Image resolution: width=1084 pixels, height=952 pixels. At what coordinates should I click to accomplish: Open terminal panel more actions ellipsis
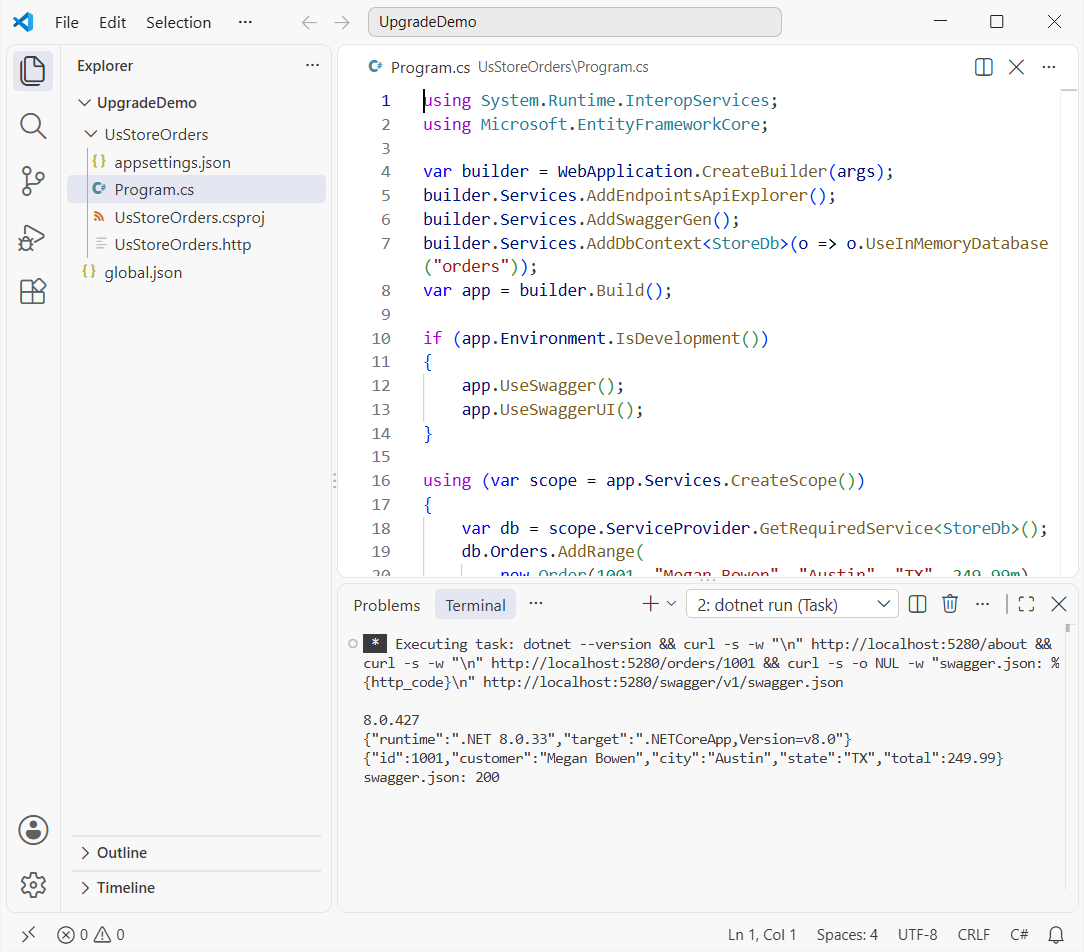982,604
